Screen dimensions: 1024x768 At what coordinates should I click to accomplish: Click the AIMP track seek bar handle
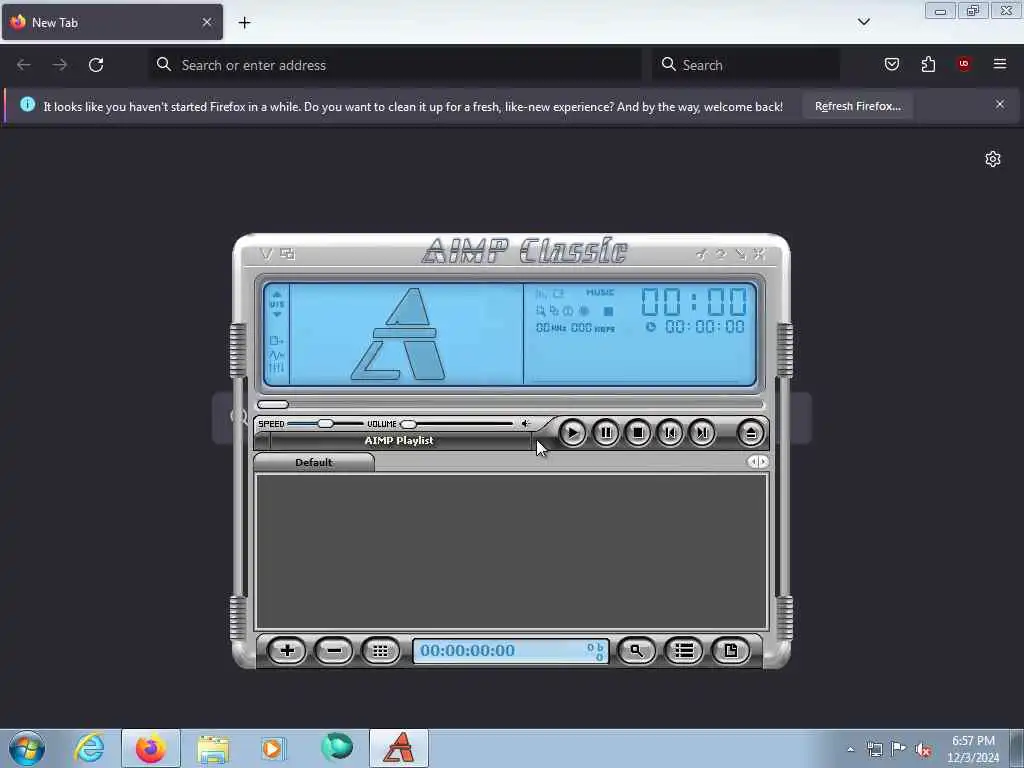273,404
